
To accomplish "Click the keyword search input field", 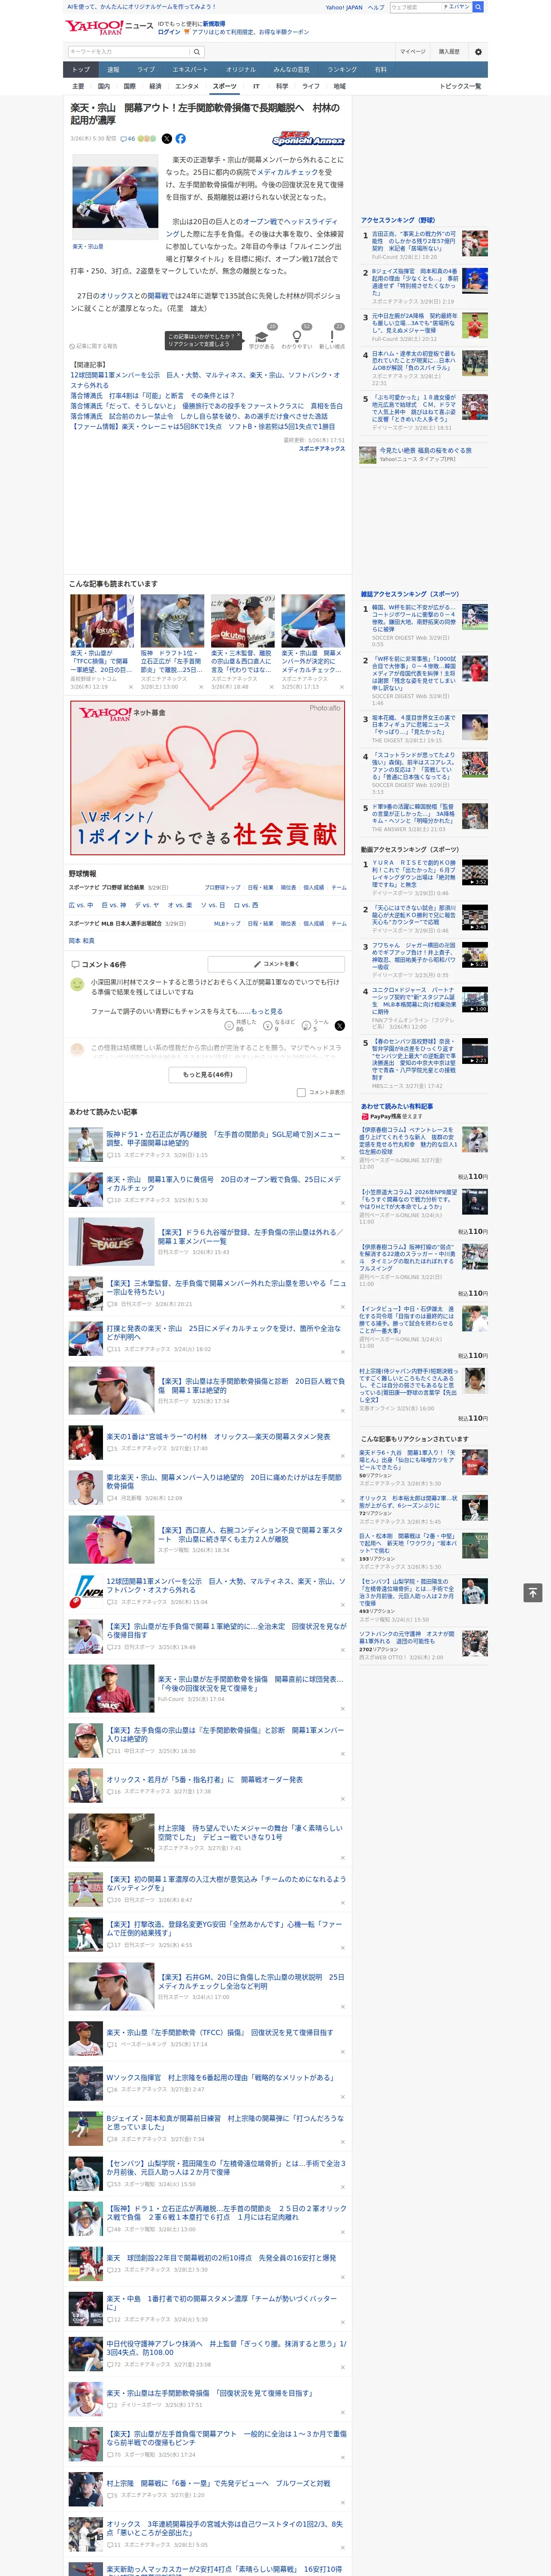I will pyautogui.click(x=129, y=52).
